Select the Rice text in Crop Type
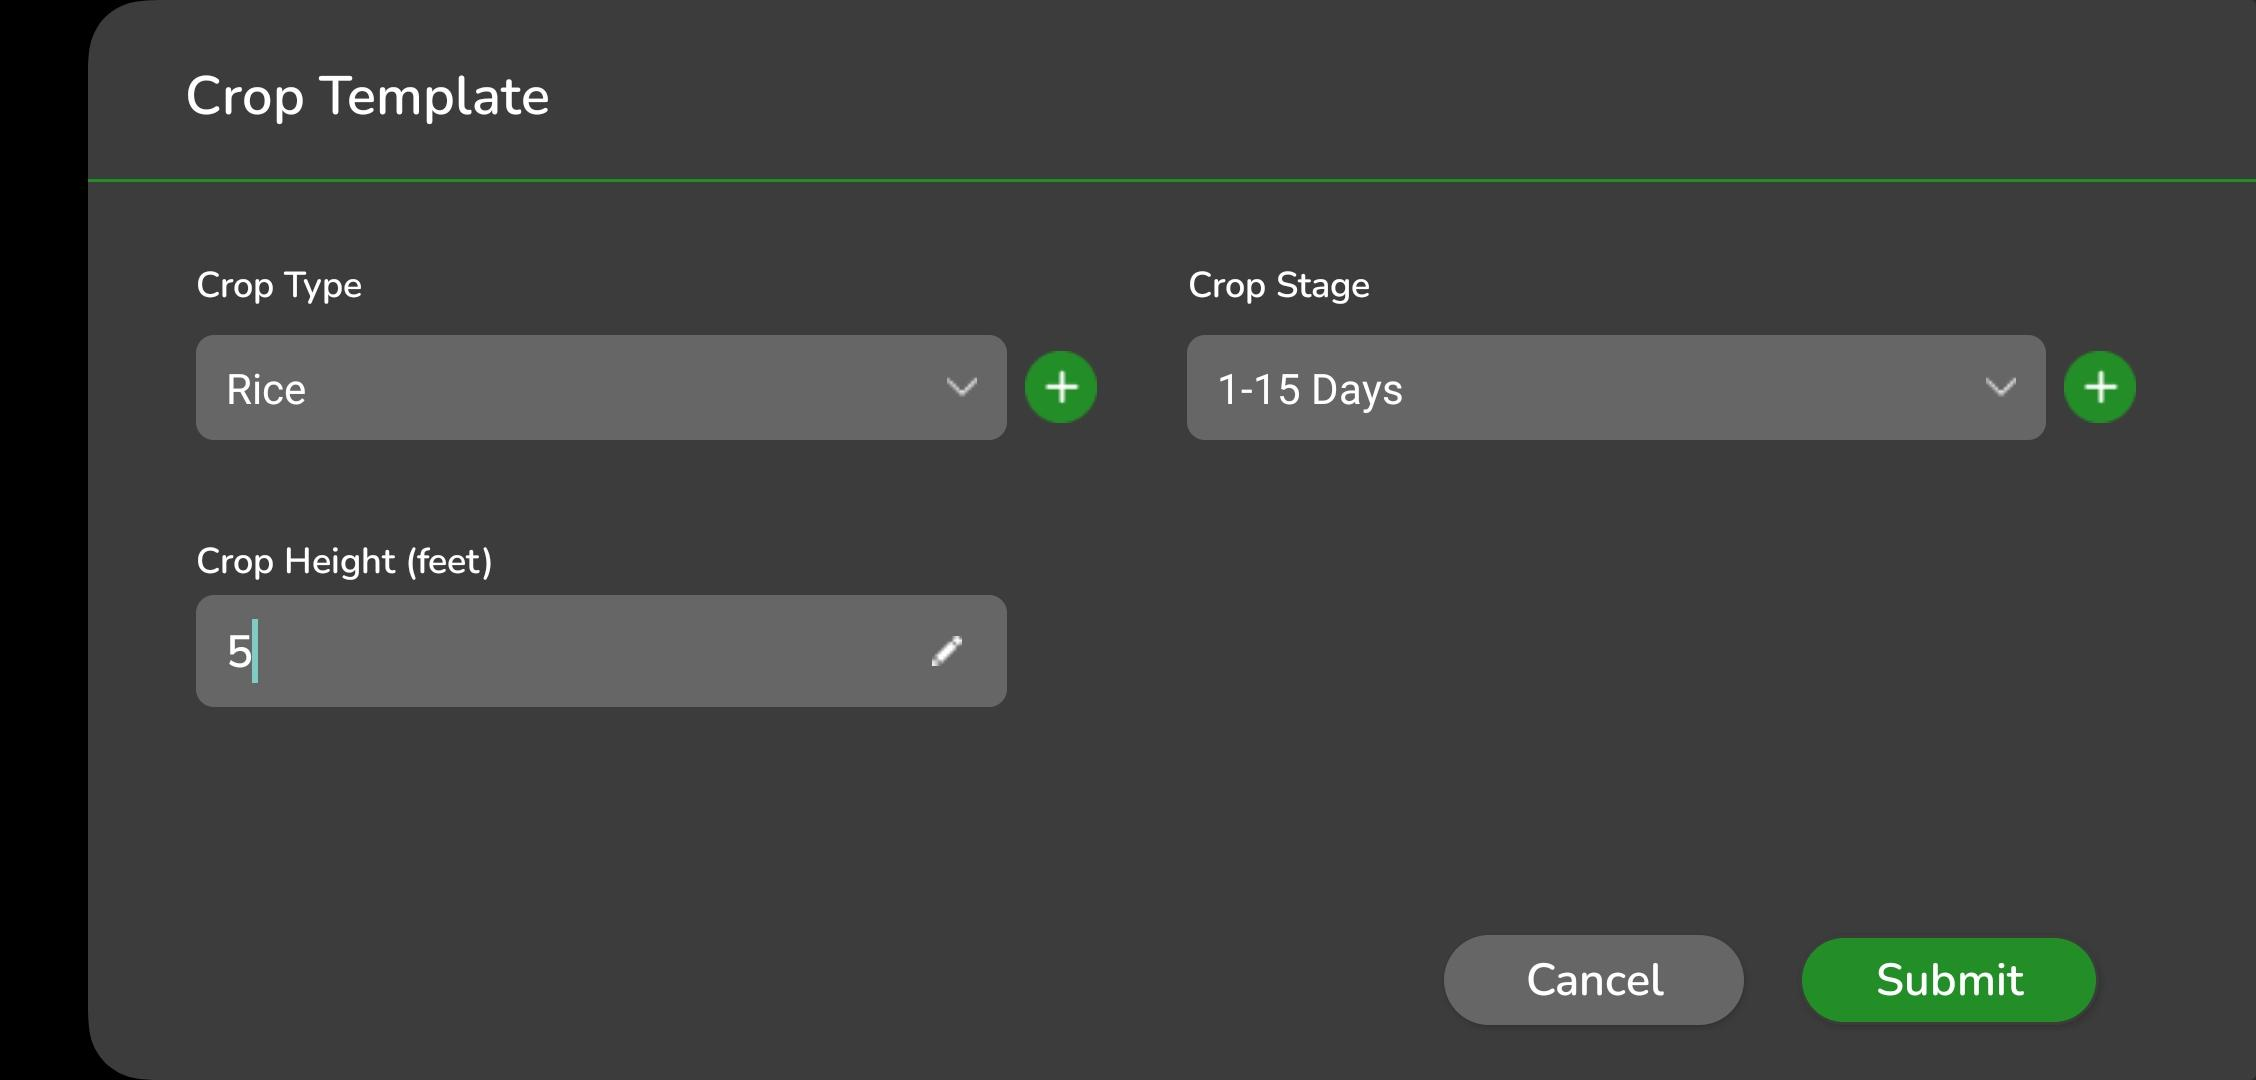Image resolution: width=2256 pixels, height=1080 pixels. (266, 389)
